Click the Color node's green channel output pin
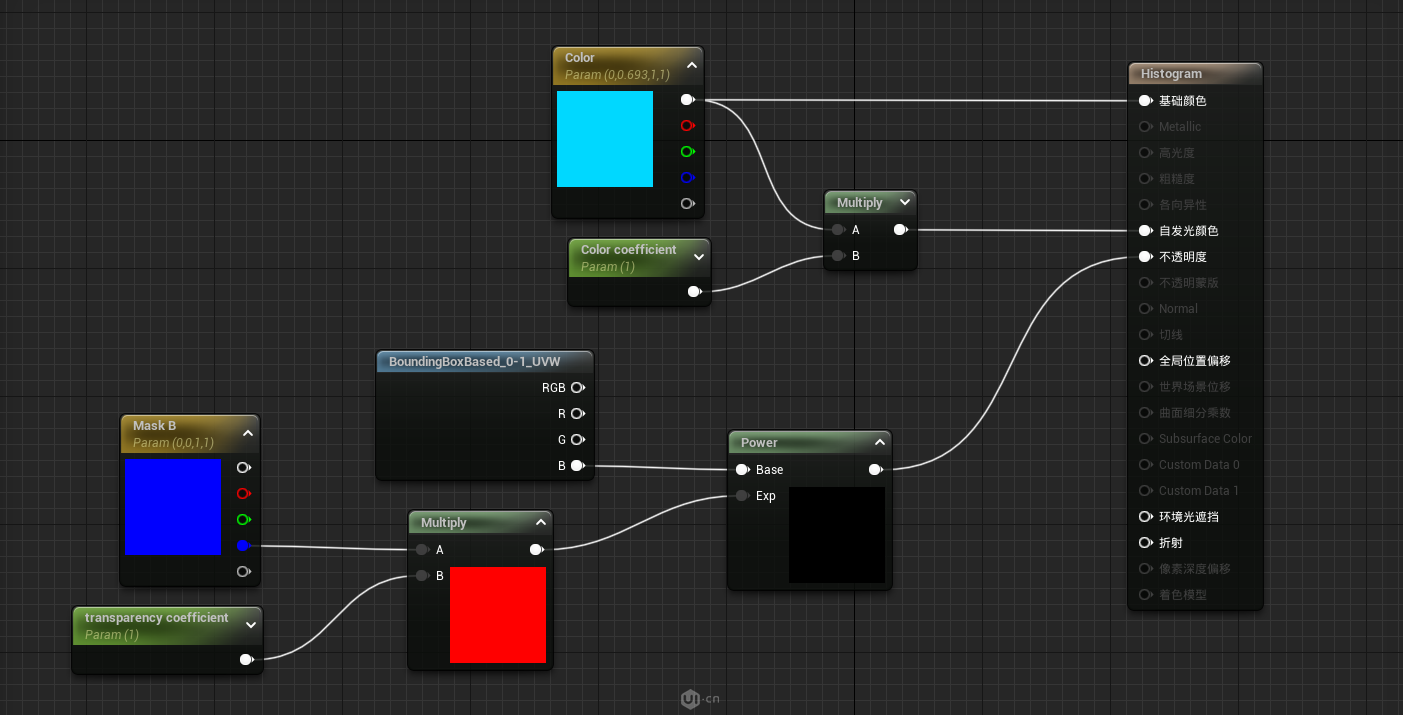The image size is (1403, 715). [x=687, y=152]
